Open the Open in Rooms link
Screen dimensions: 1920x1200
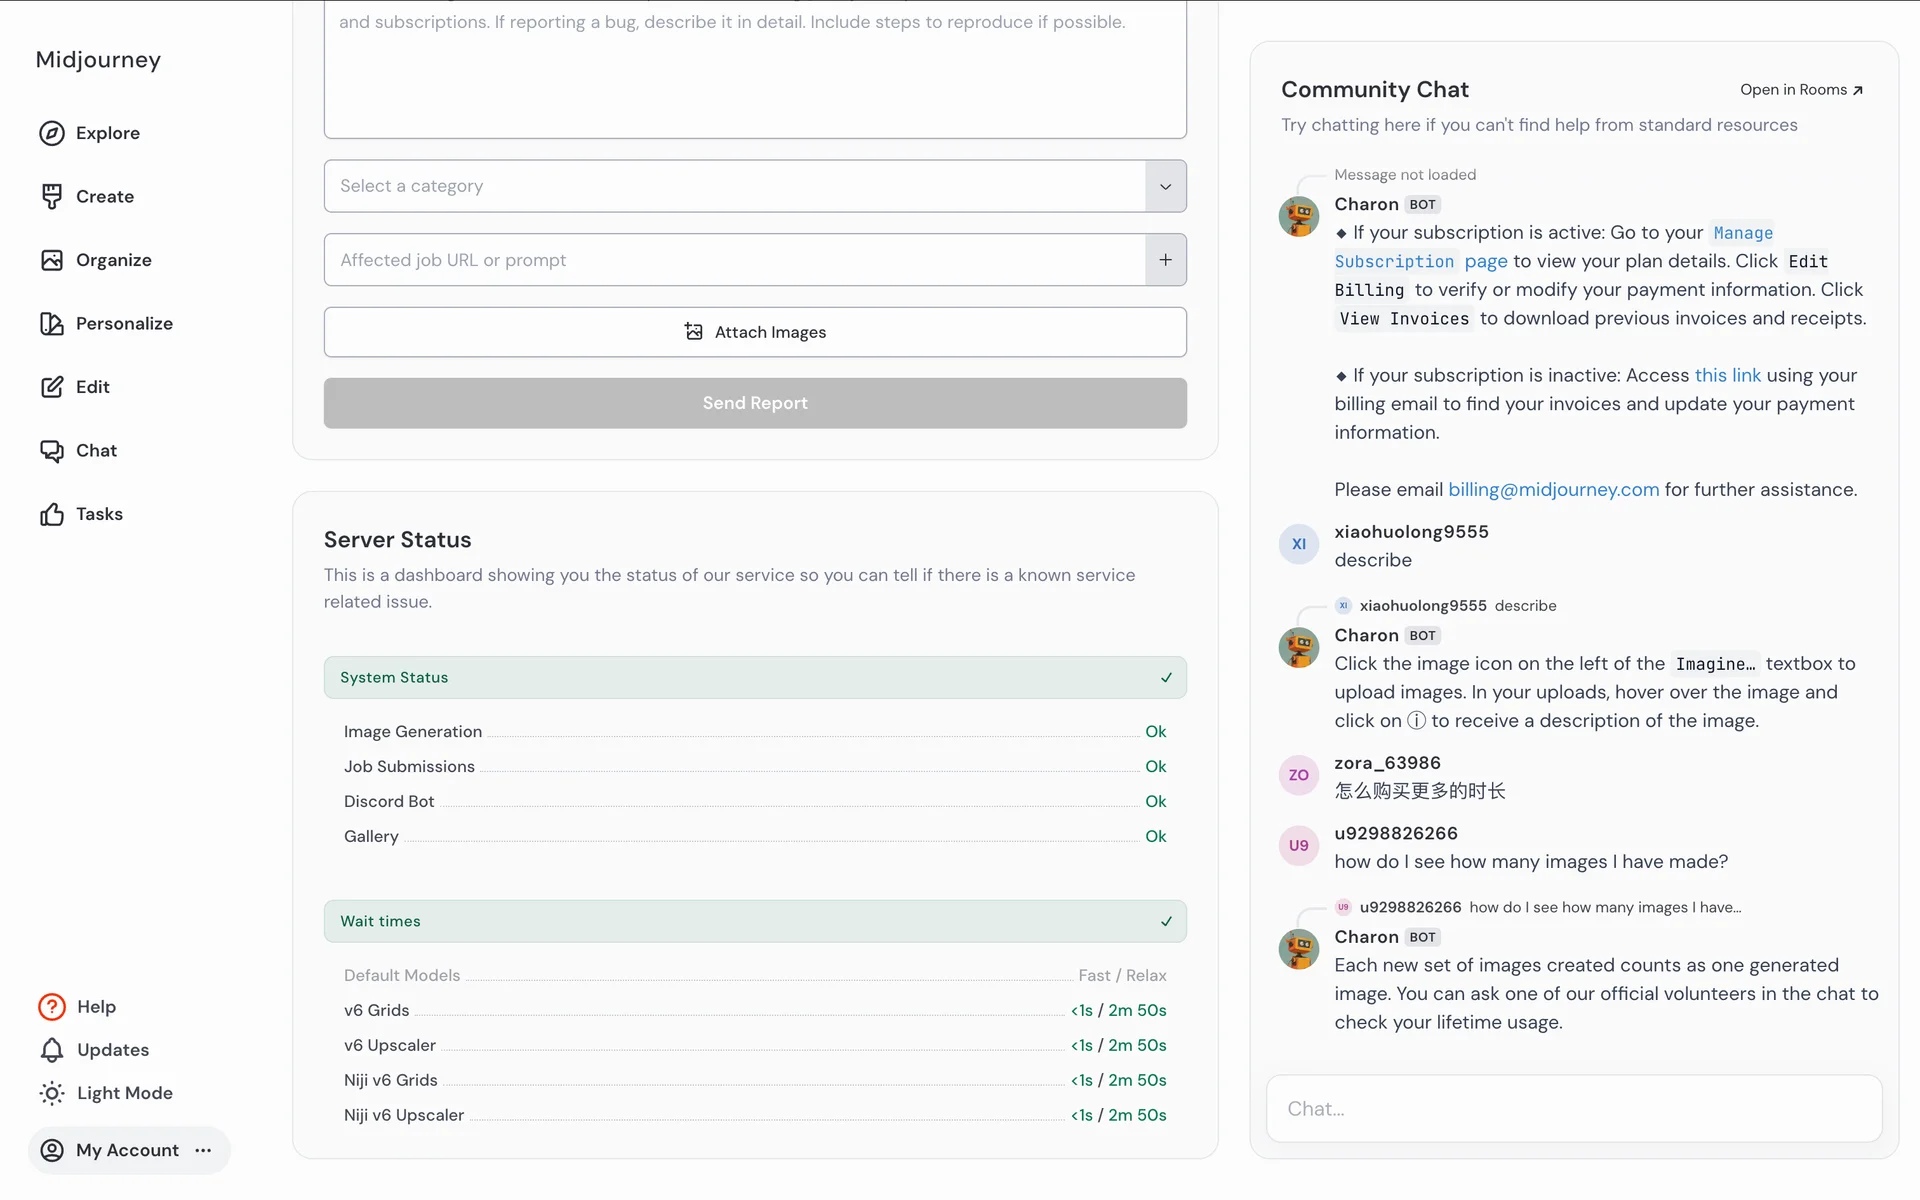click(1801, 90)
